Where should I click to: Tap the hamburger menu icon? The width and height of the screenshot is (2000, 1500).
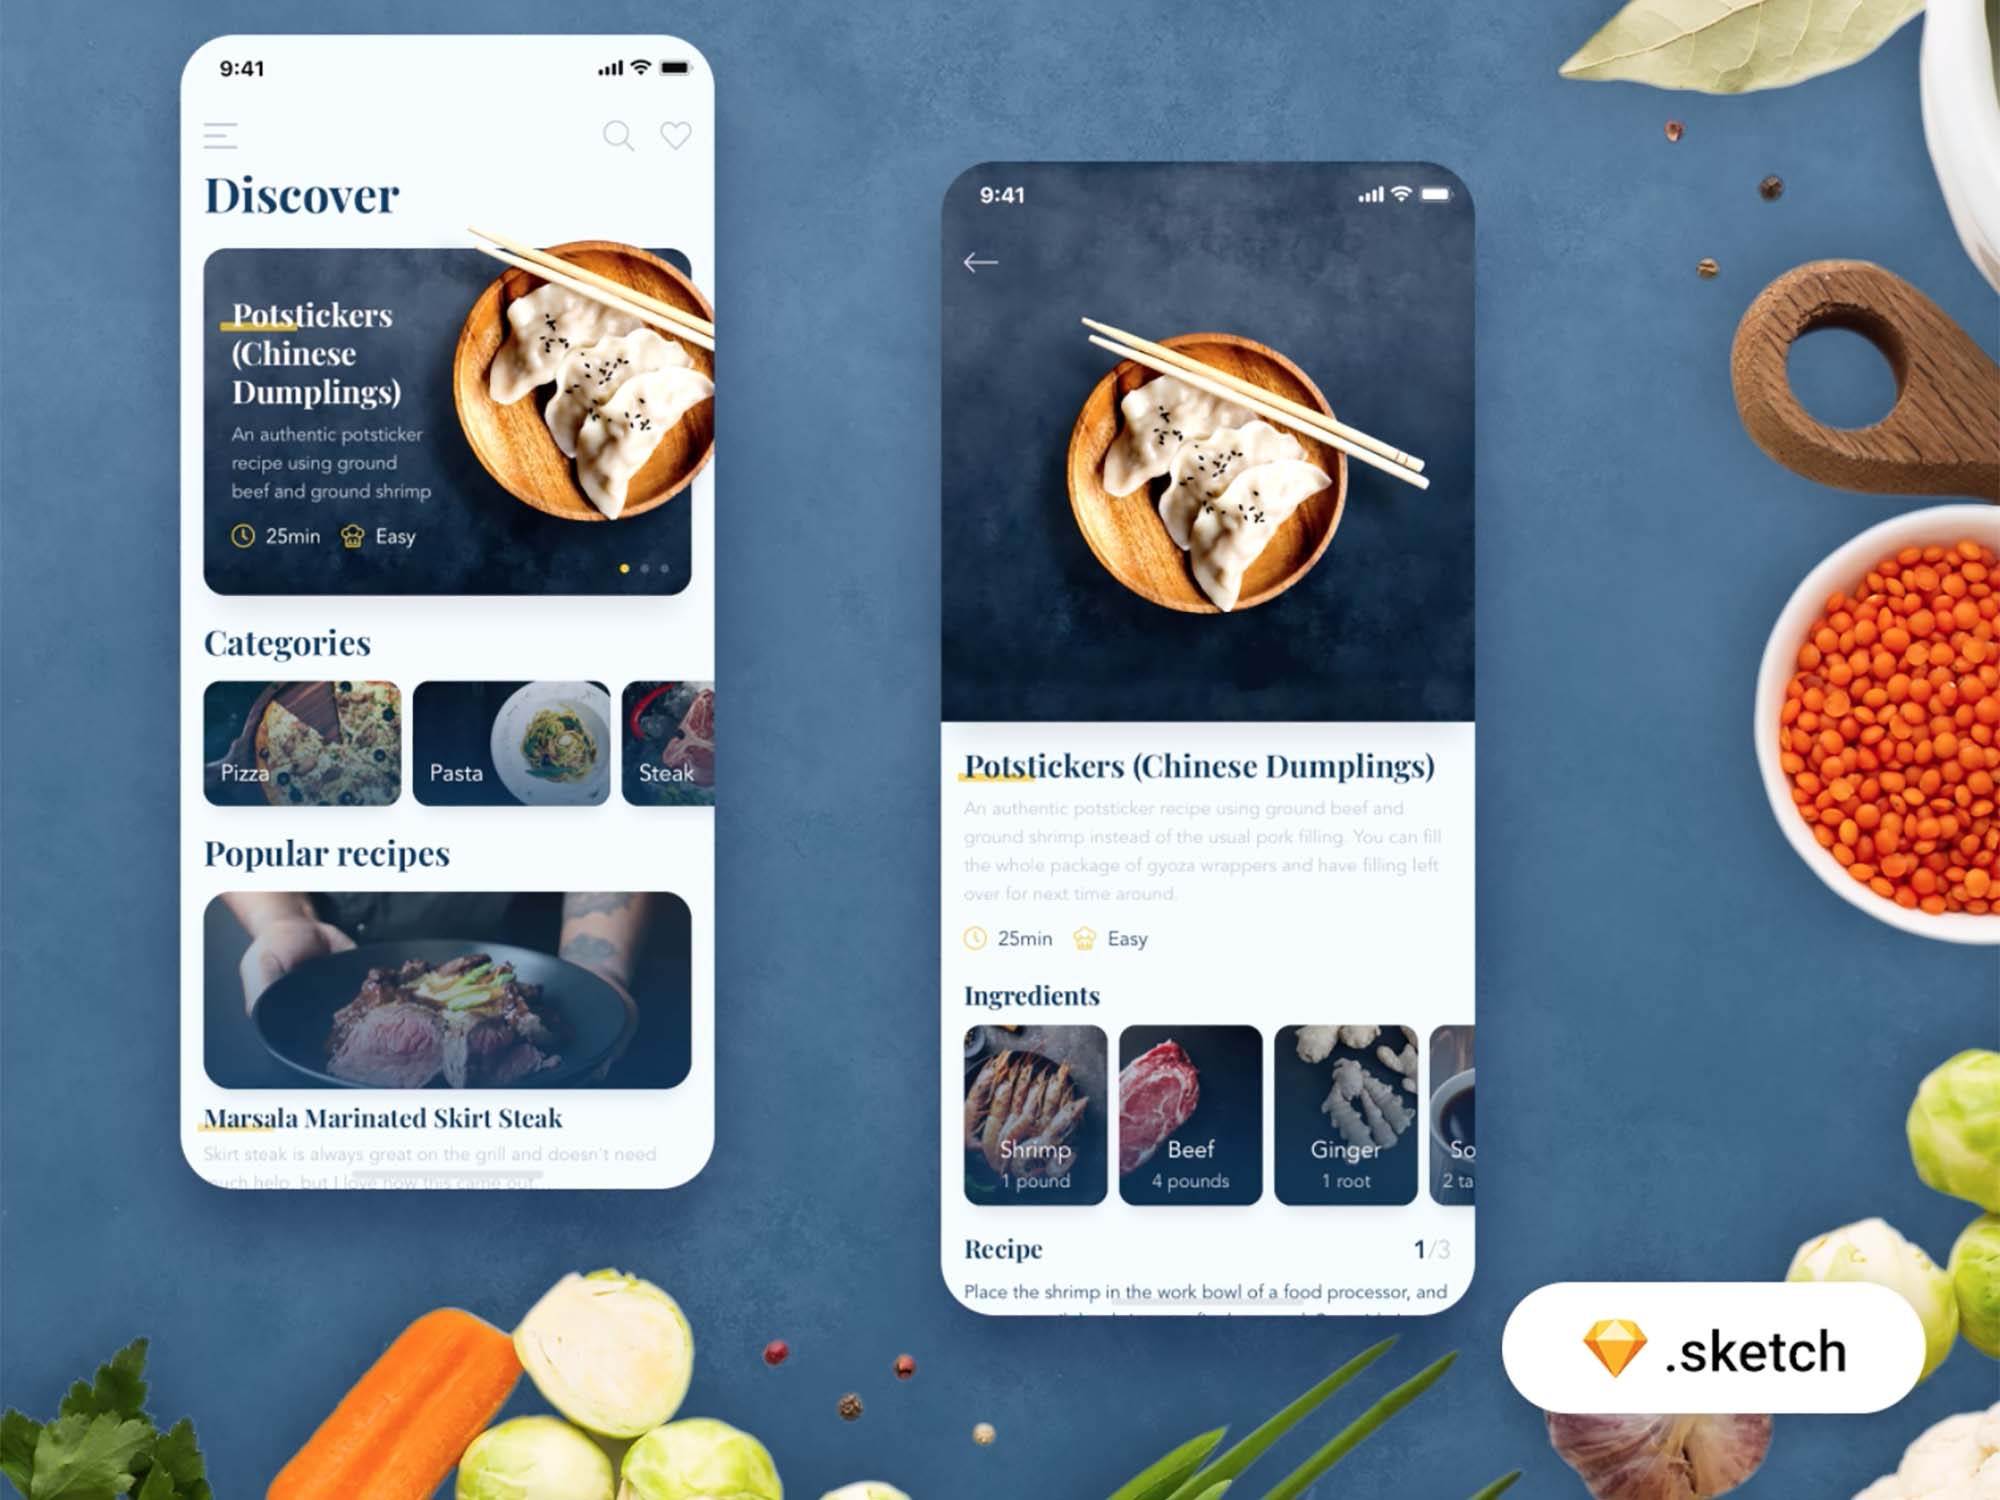click(220, 136)
